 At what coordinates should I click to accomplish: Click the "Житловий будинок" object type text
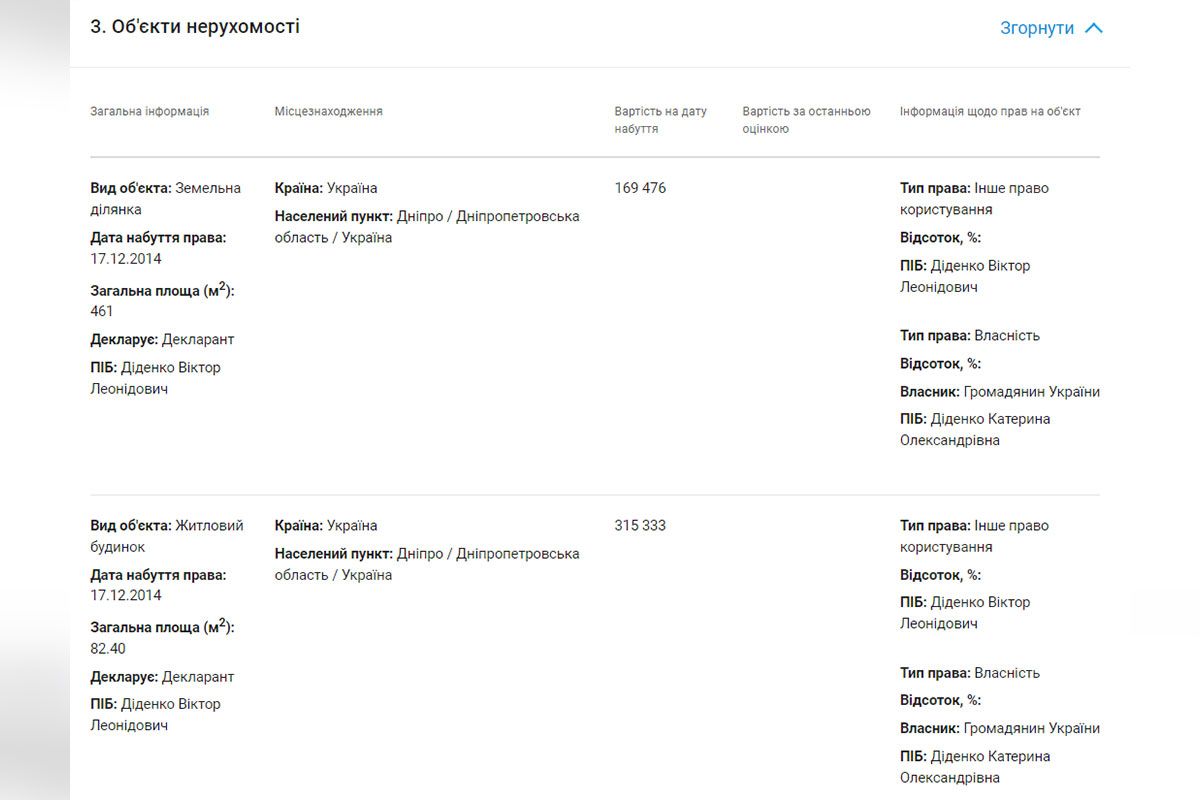[208, 526]
